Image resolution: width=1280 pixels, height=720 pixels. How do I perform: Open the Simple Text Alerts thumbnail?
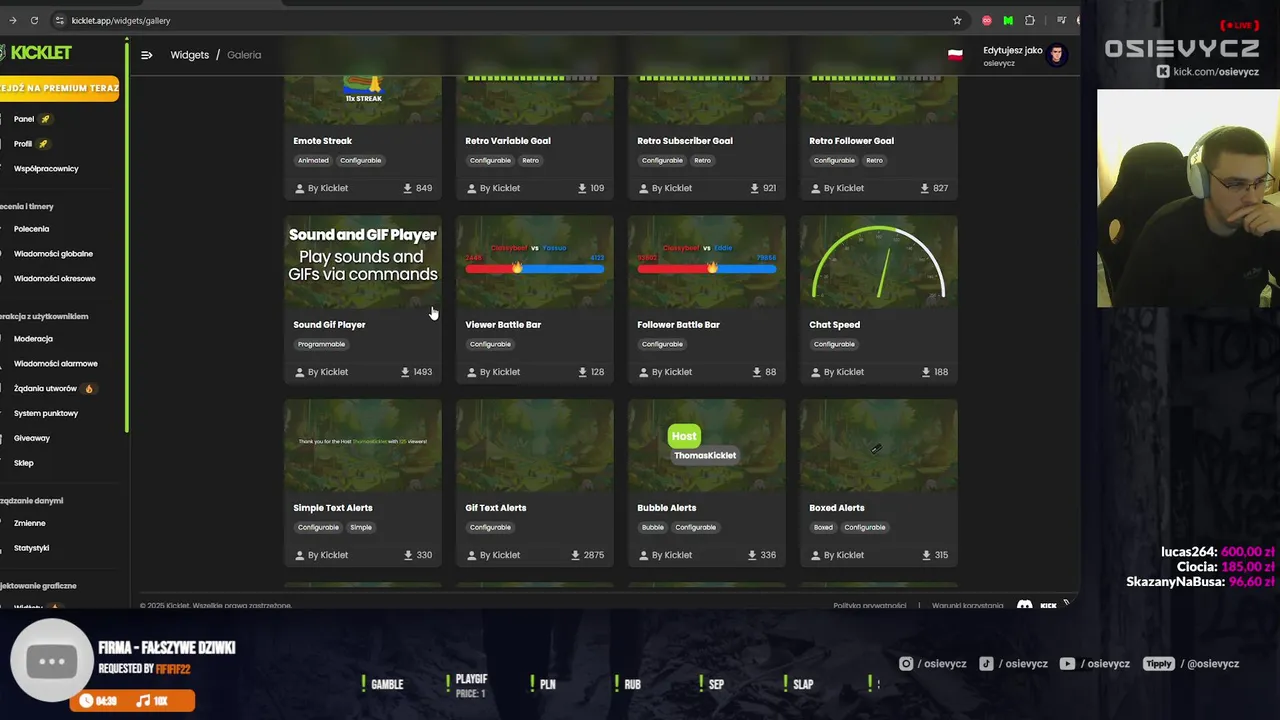point(362,445)
